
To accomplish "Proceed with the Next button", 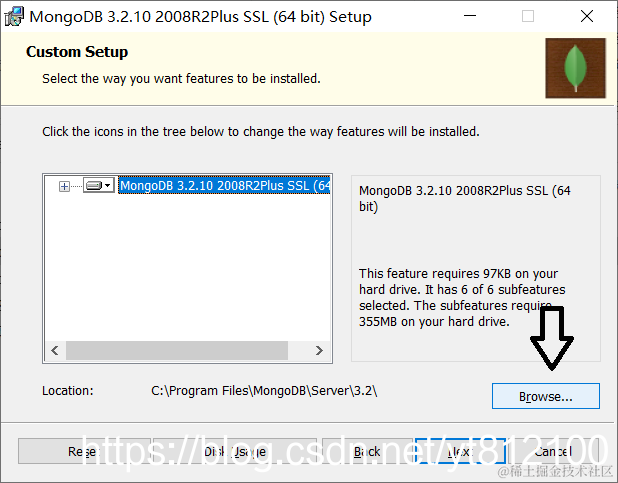I will pyautogui.click(x=460, y=451).
